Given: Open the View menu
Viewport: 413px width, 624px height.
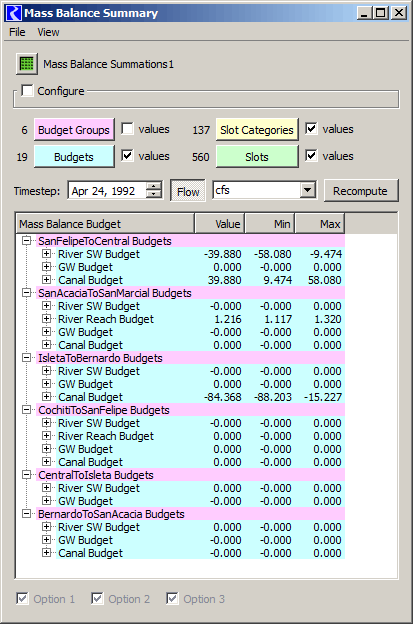Looking at the screenshot, I should (48, 32).
